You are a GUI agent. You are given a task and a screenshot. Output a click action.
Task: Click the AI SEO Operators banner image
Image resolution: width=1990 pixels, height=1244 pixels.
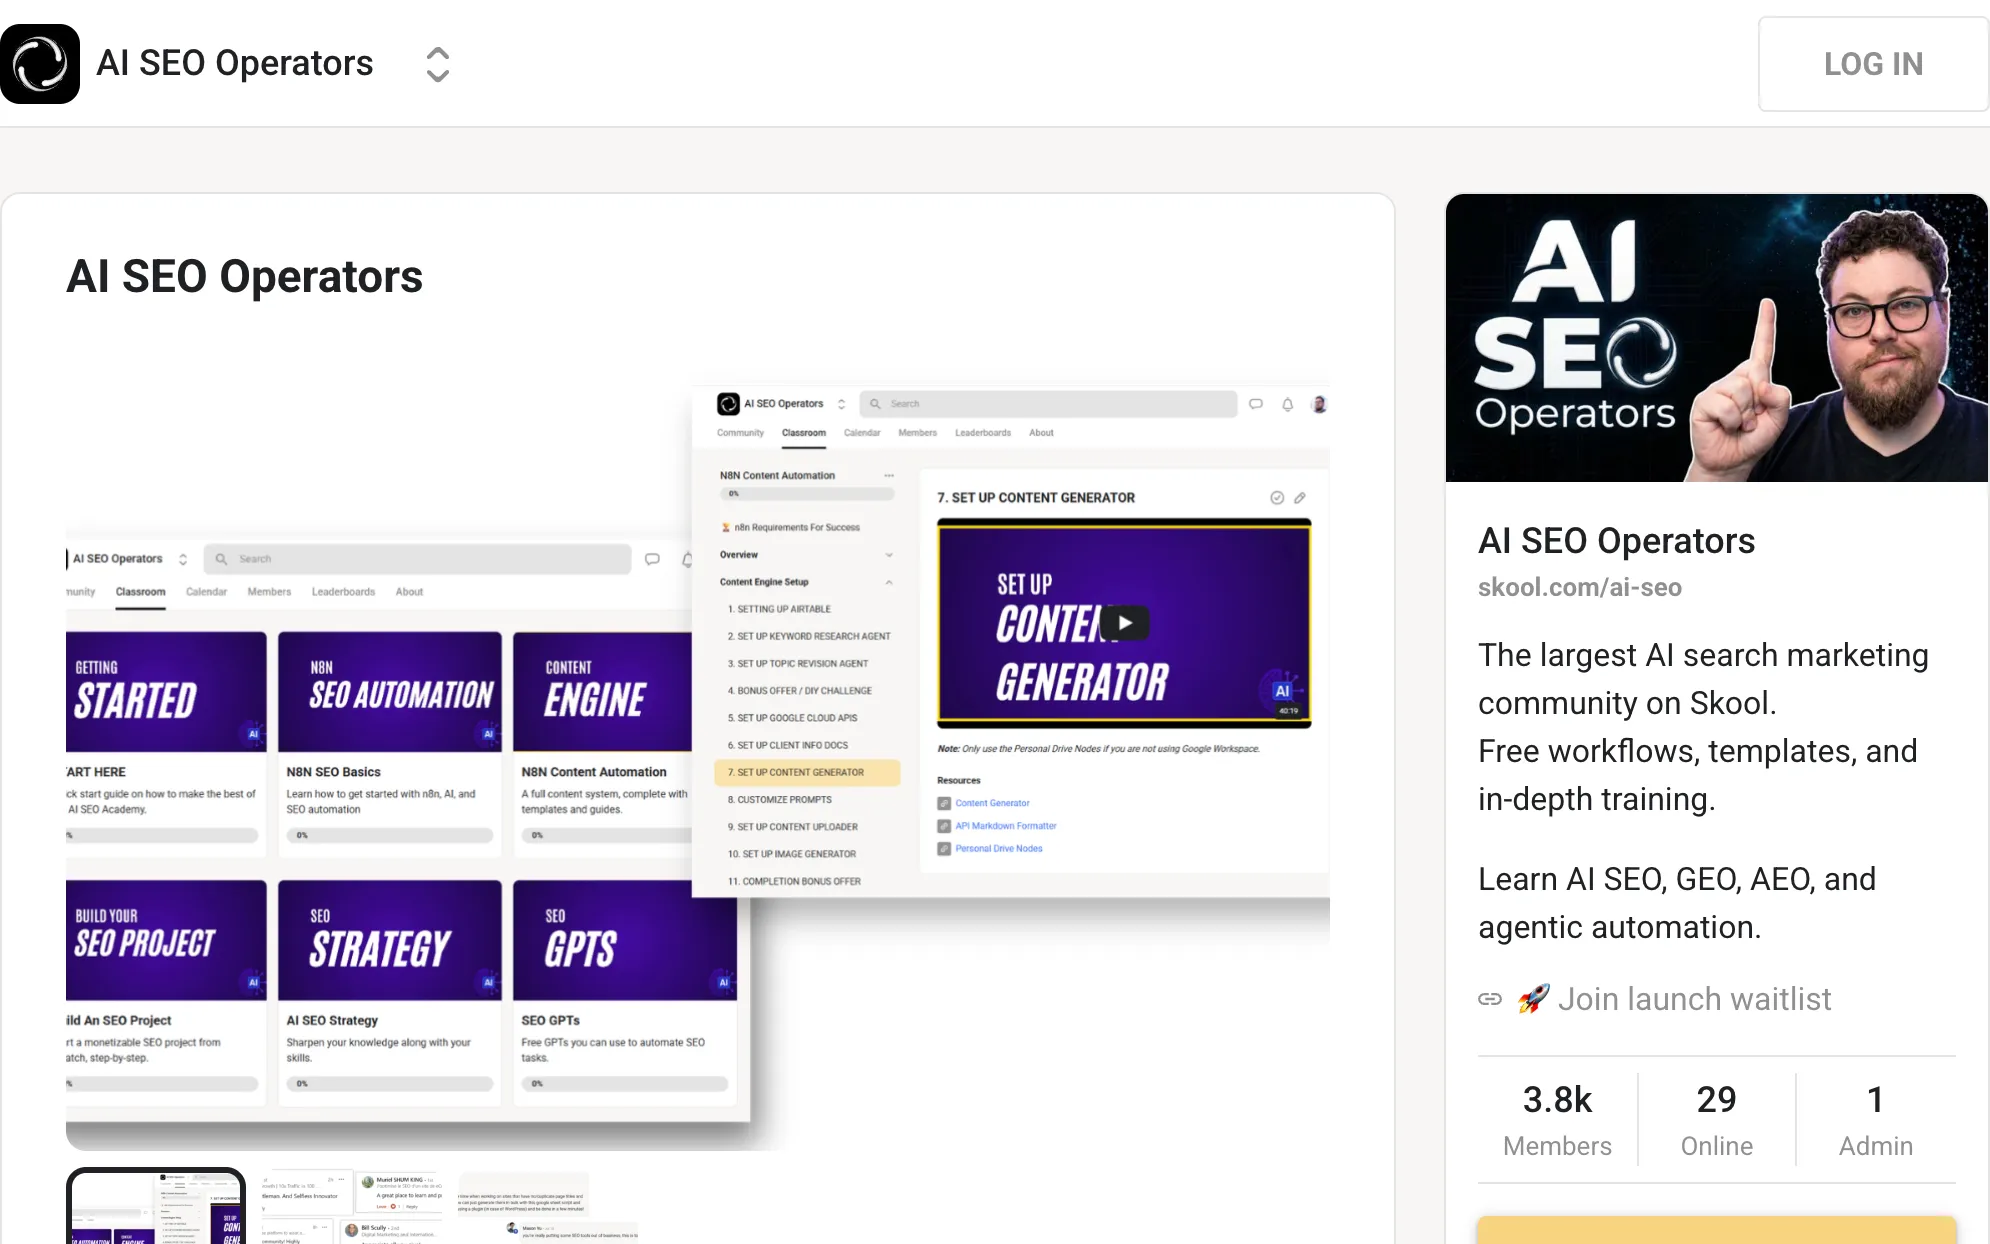pyautogui.click(x=1716, y=338)
